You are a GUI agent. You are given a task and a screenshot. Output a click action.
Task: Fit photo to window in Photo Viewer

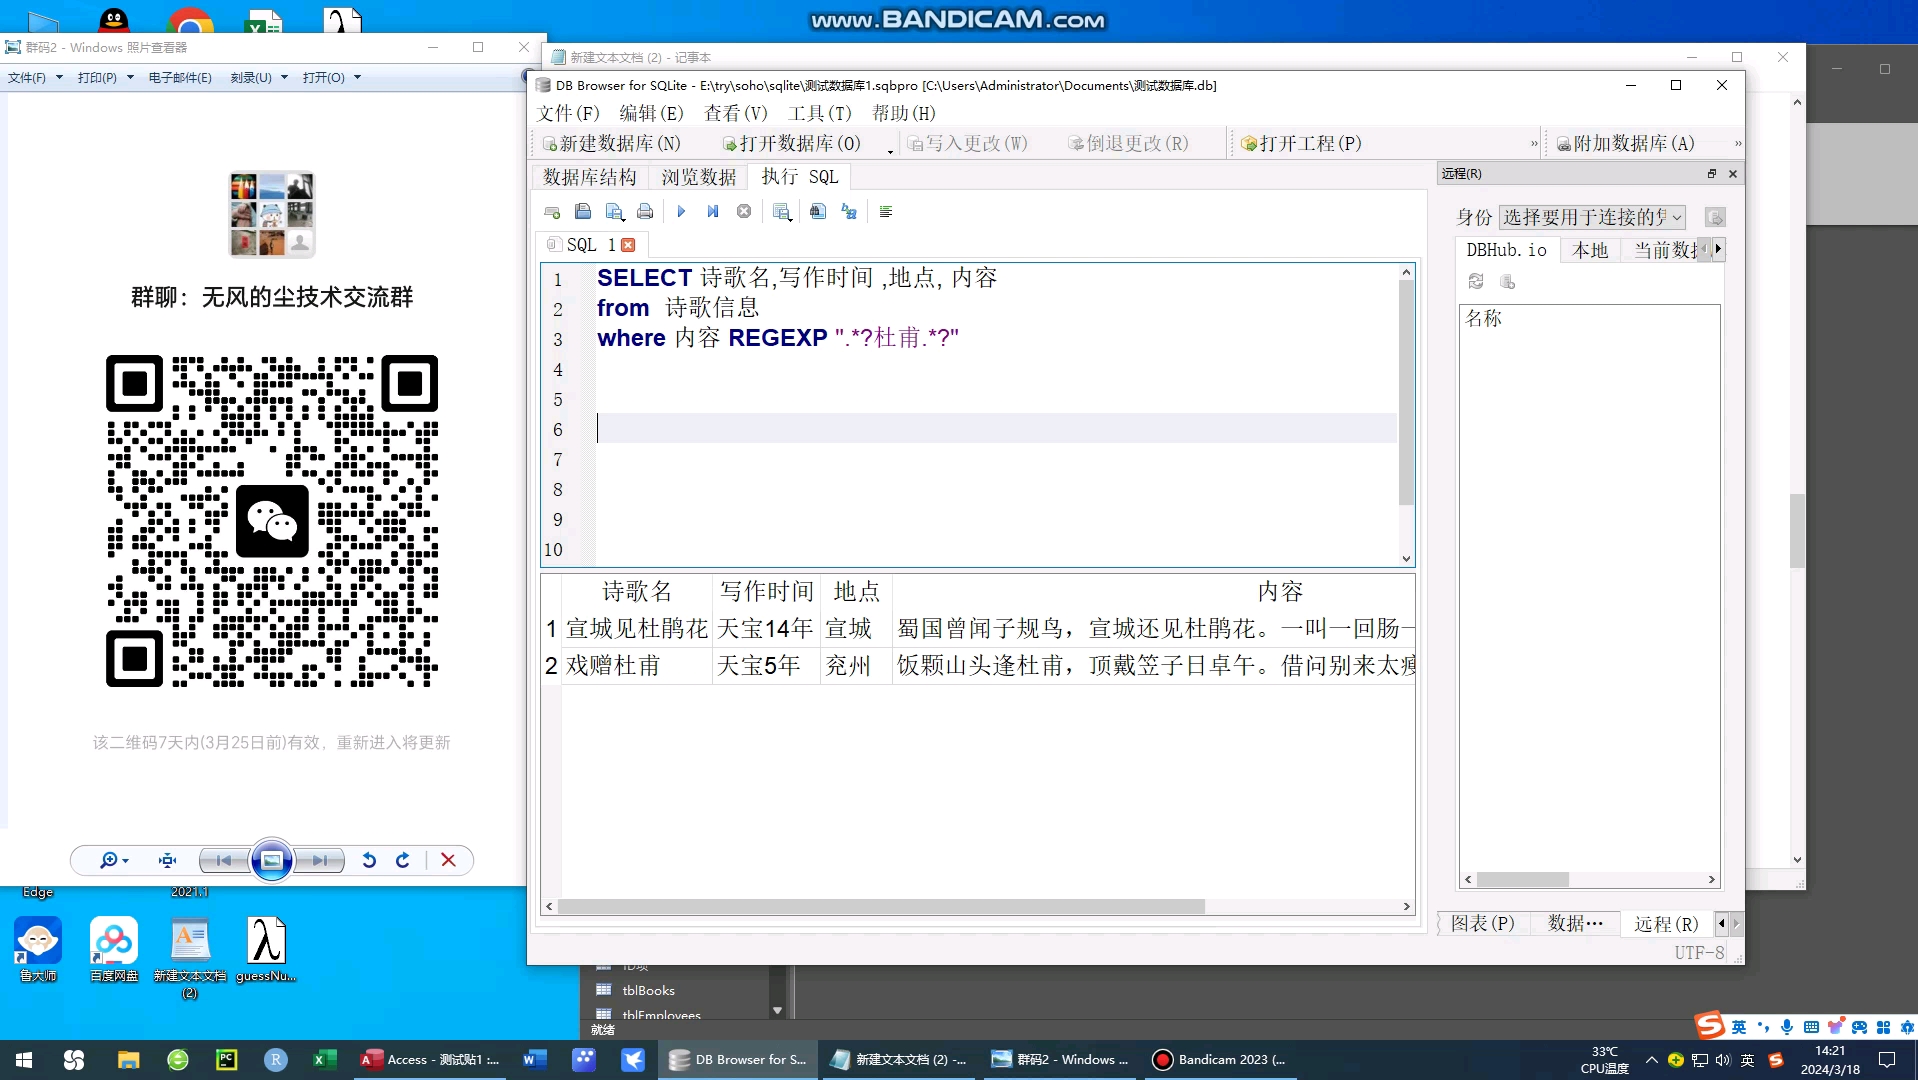click(167, 860)
